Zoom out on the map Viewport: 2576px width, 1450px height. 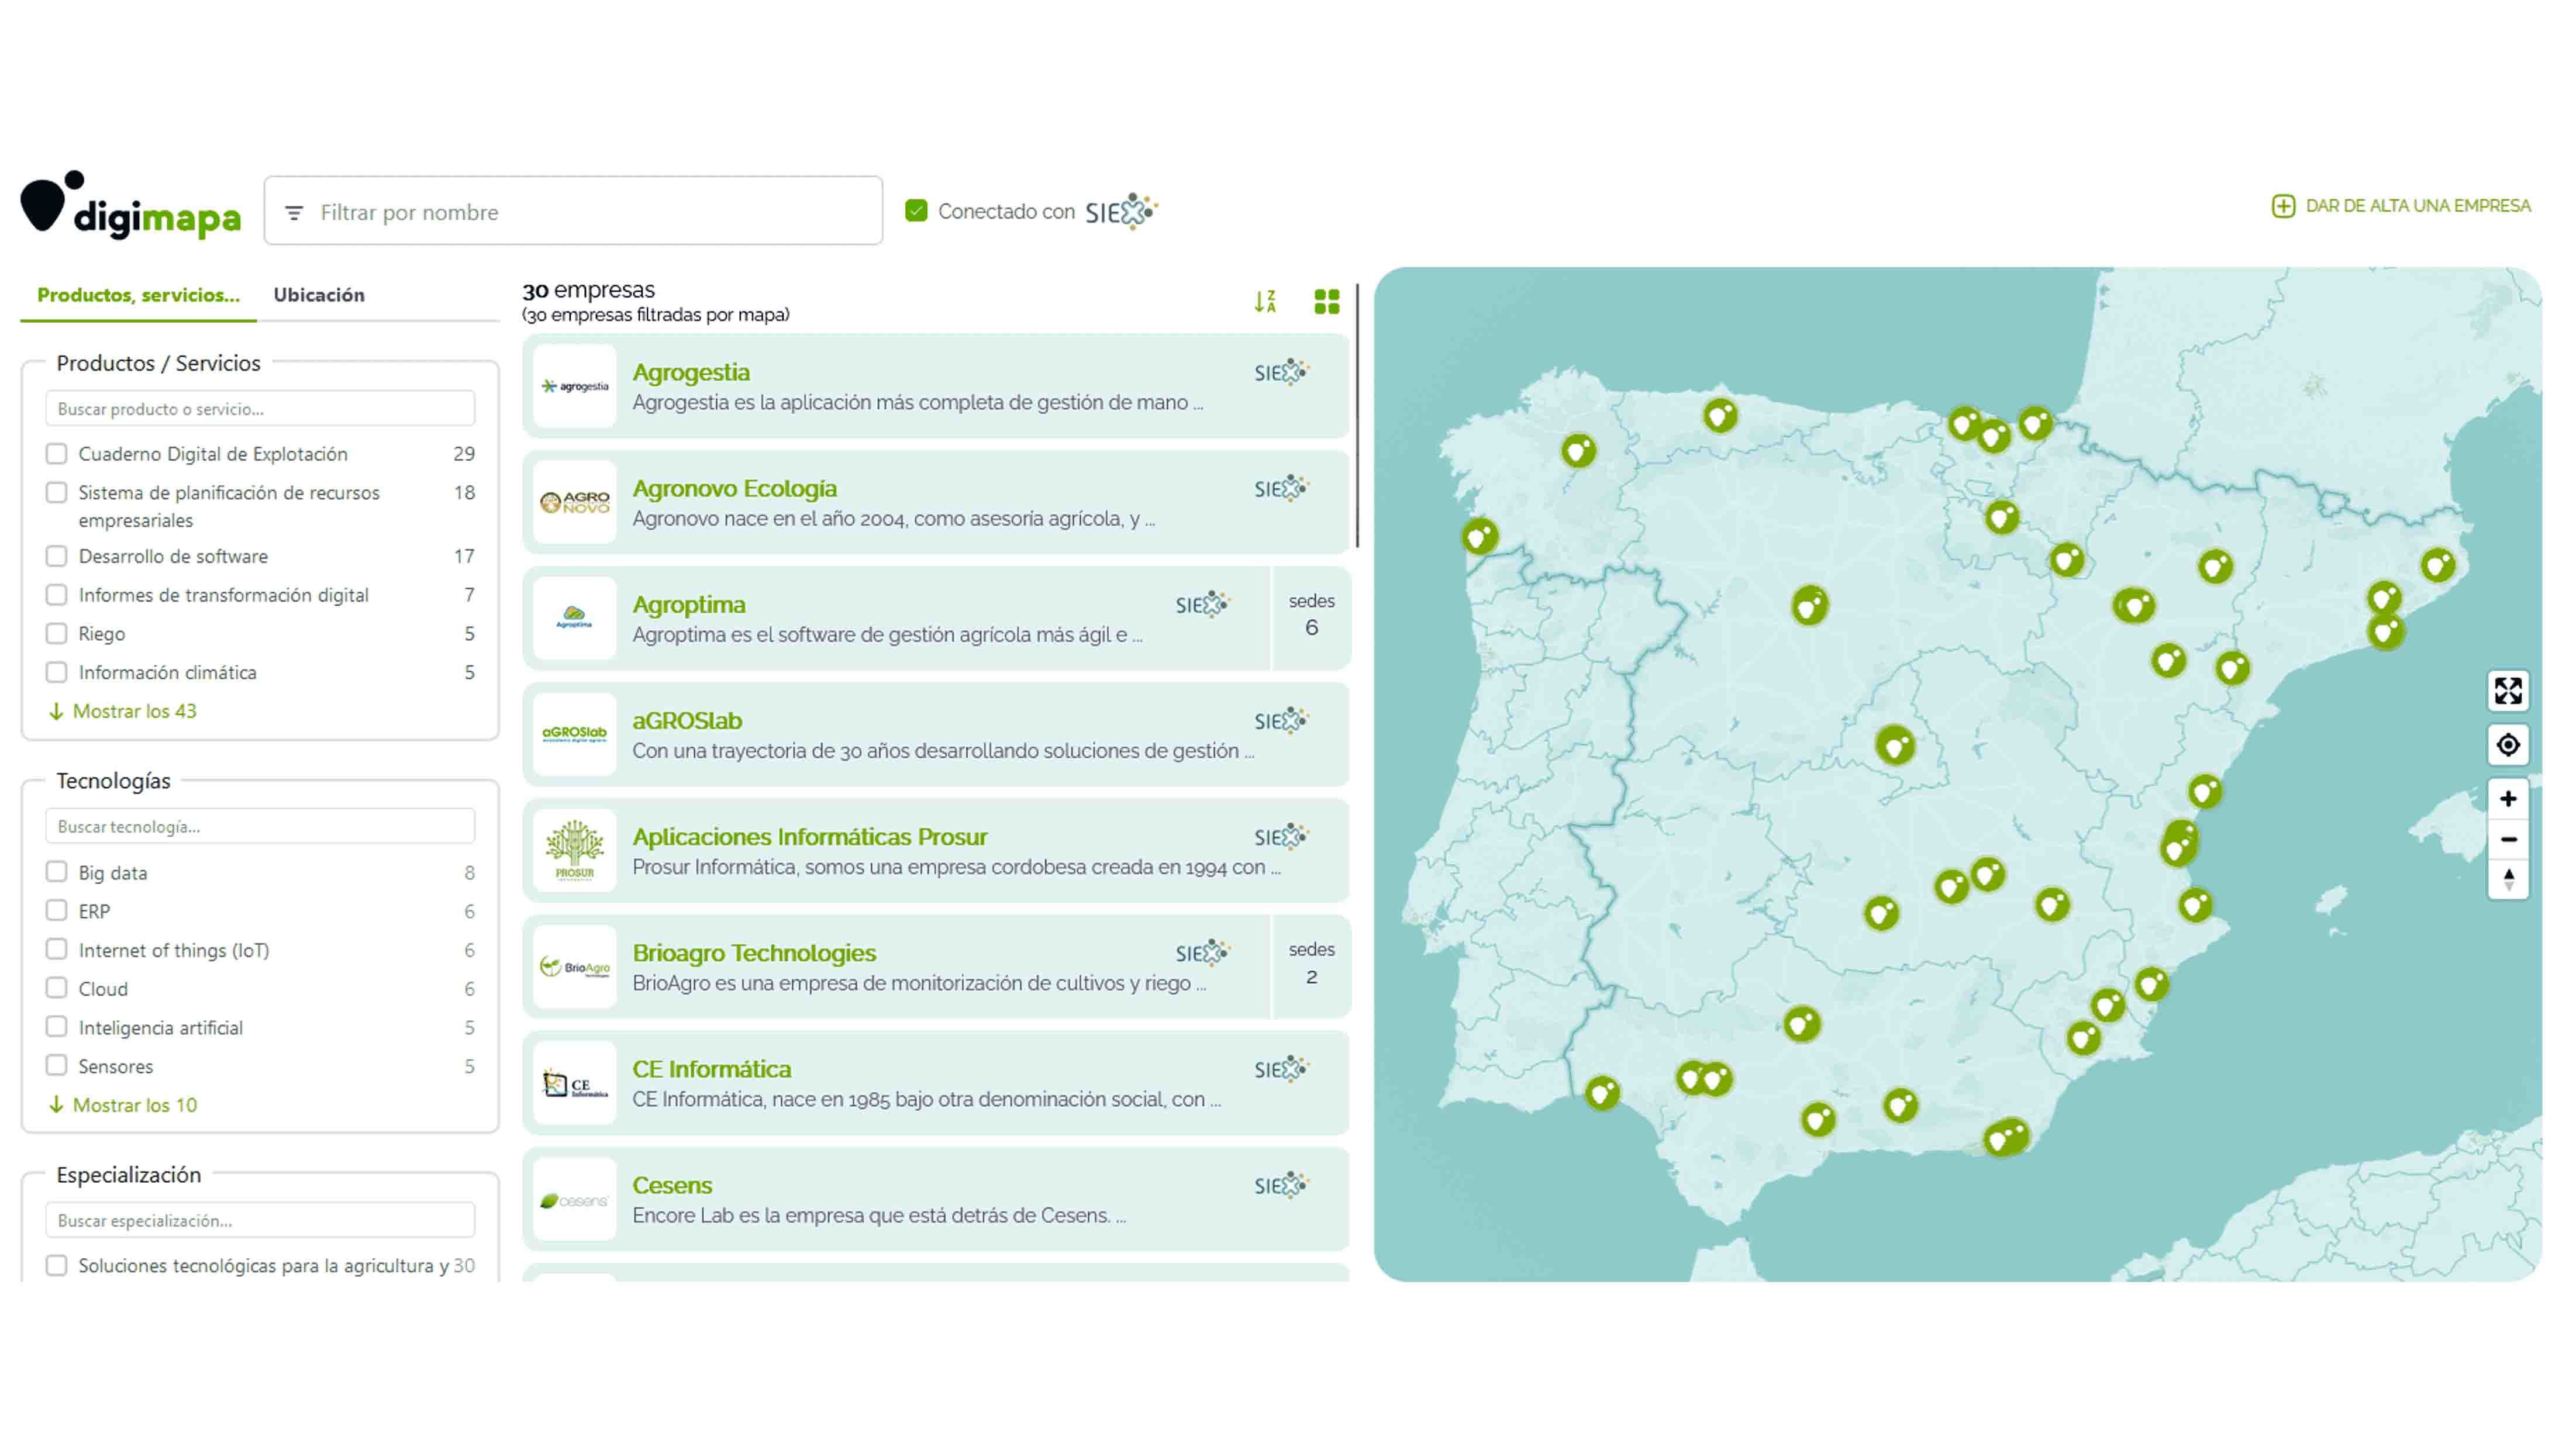2507,839
